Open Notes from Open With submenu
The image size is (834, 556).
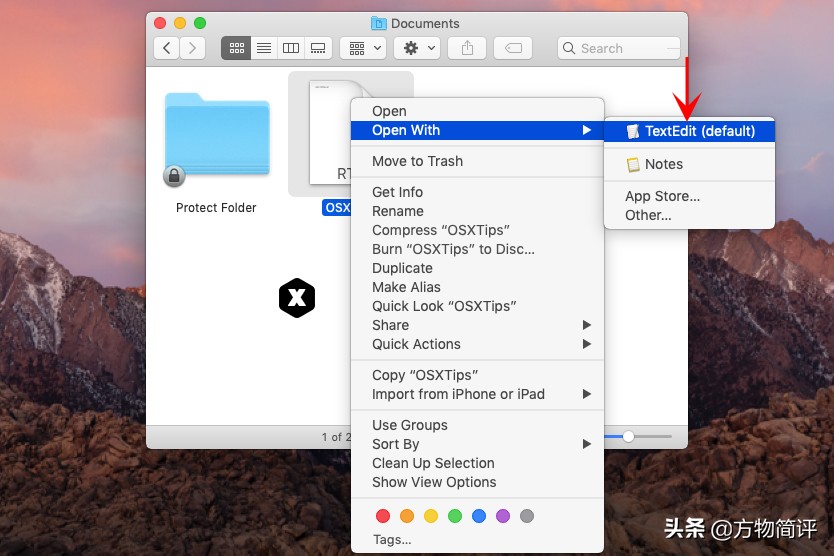coord(663,164)
